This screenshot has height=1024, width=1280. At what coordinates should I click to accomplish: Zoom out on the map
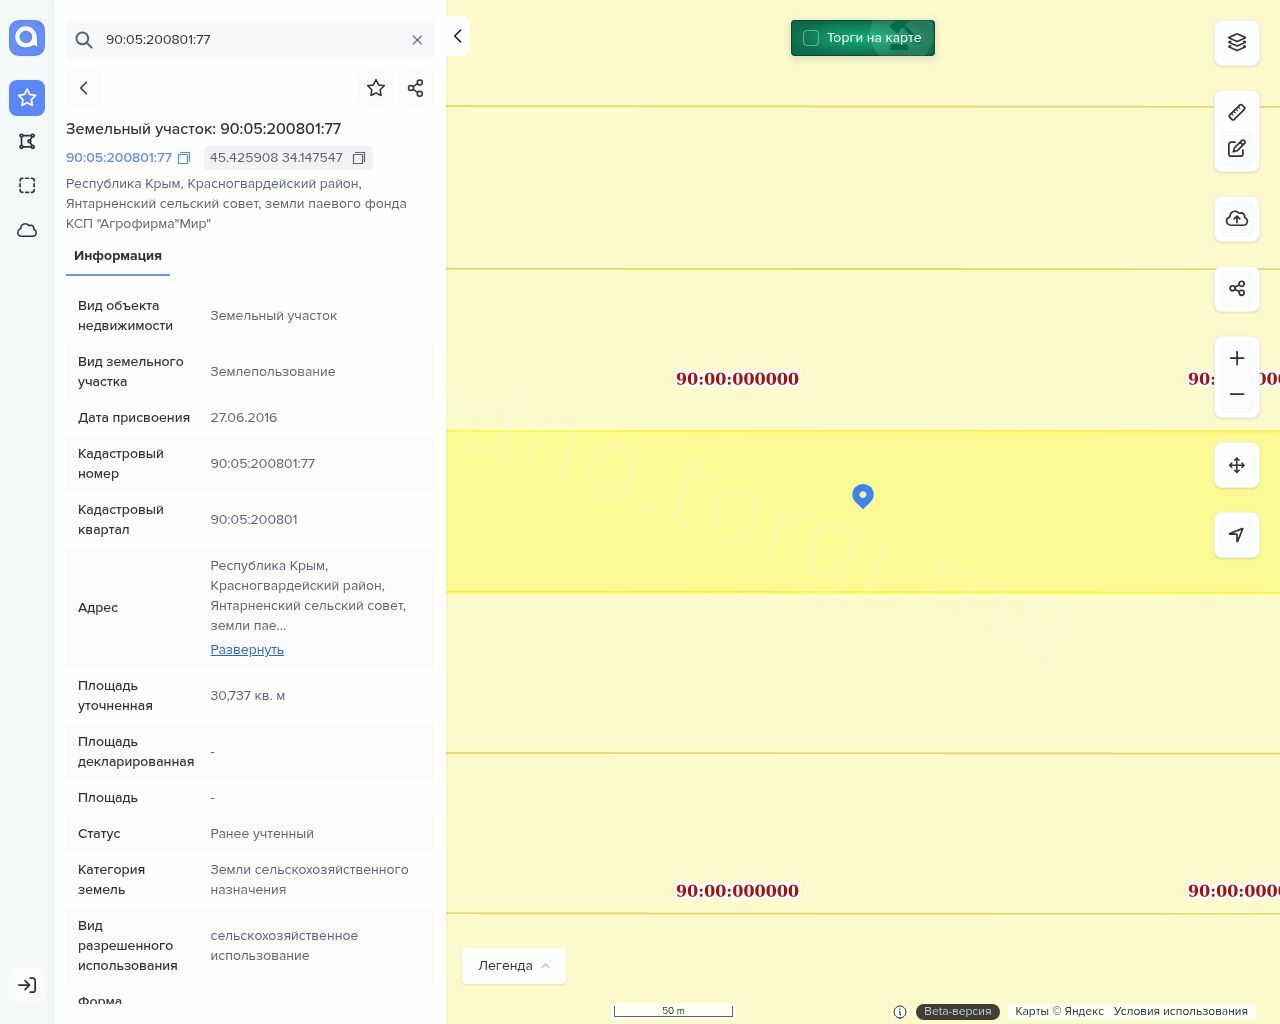[x=1237, y=394]
